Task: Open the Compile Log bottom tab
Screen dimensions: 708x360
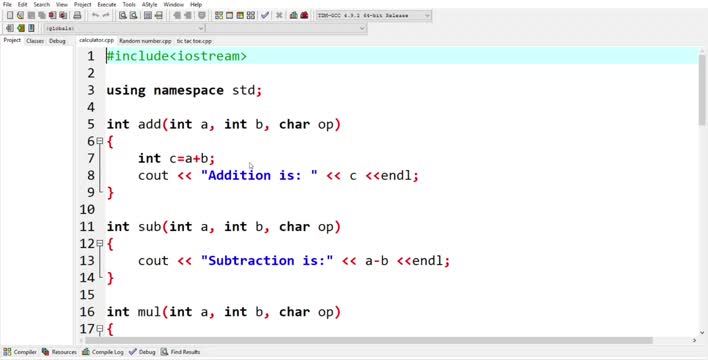Action: click(103, 352)
